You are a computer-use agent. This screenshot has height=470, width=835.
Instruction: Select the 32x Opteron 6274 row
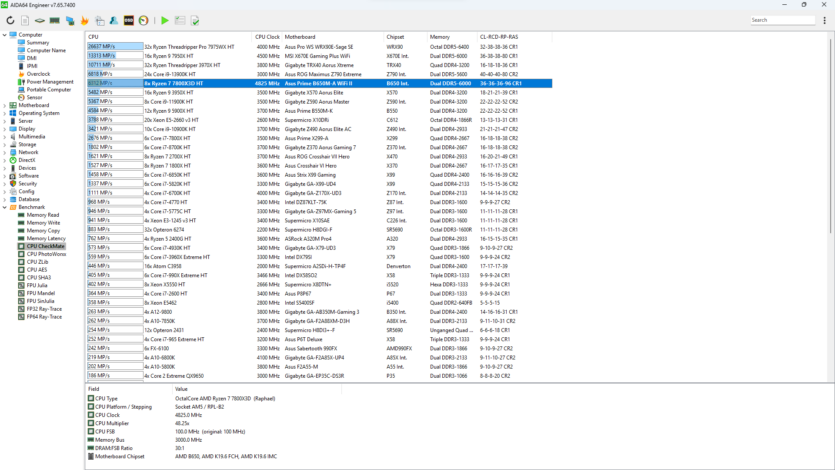point(319,229)
